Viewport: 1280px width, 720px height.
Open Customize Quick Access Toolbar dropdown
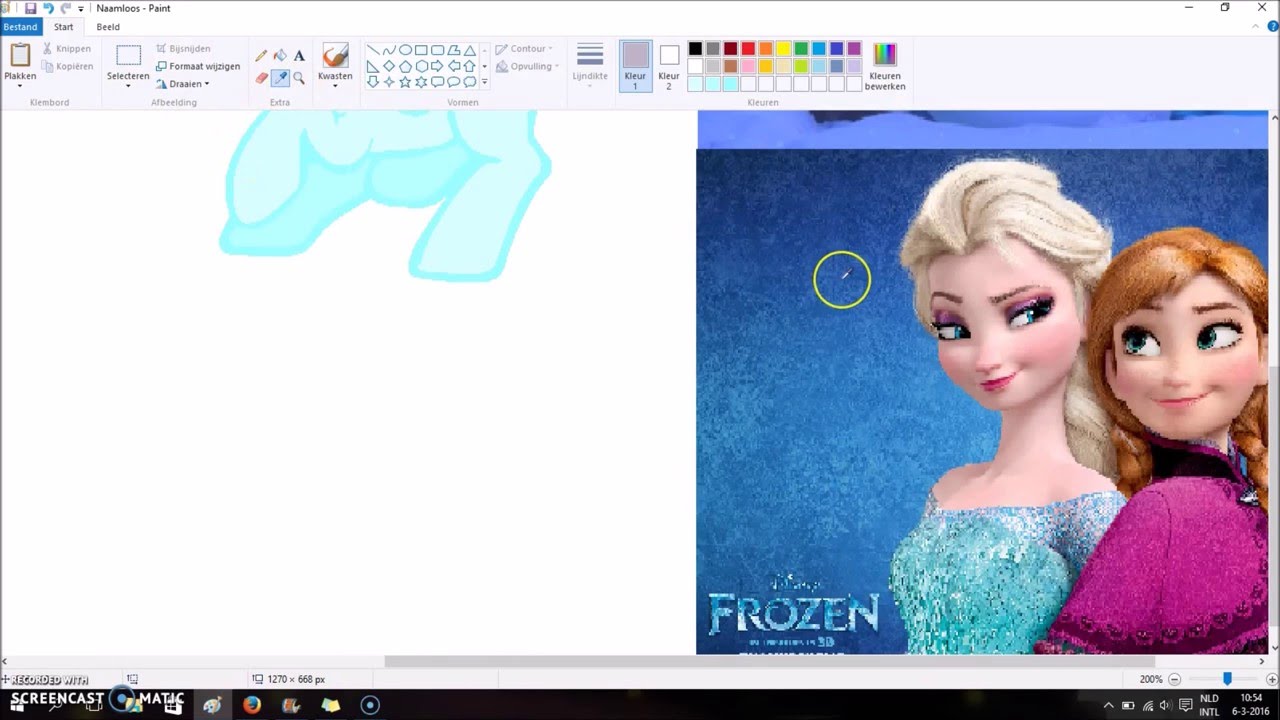(81, 8)
